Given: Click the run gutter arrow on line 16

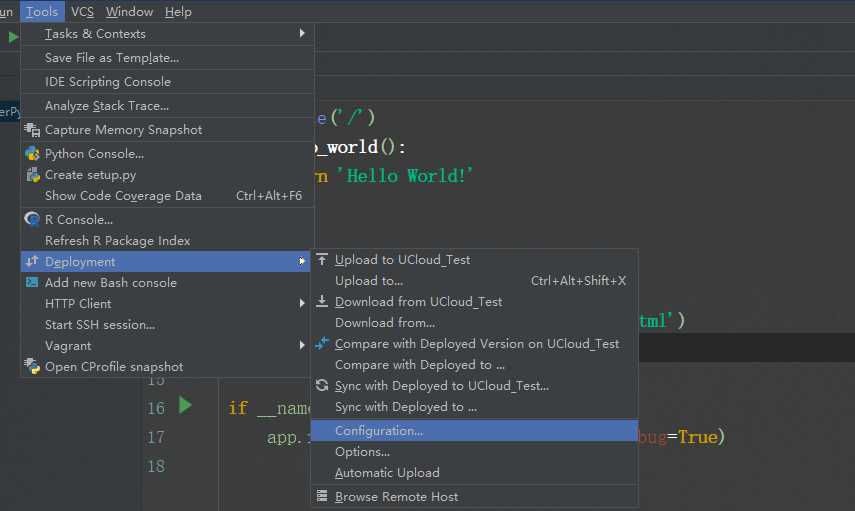Looking at the screenshot, I should coord(185,406).
